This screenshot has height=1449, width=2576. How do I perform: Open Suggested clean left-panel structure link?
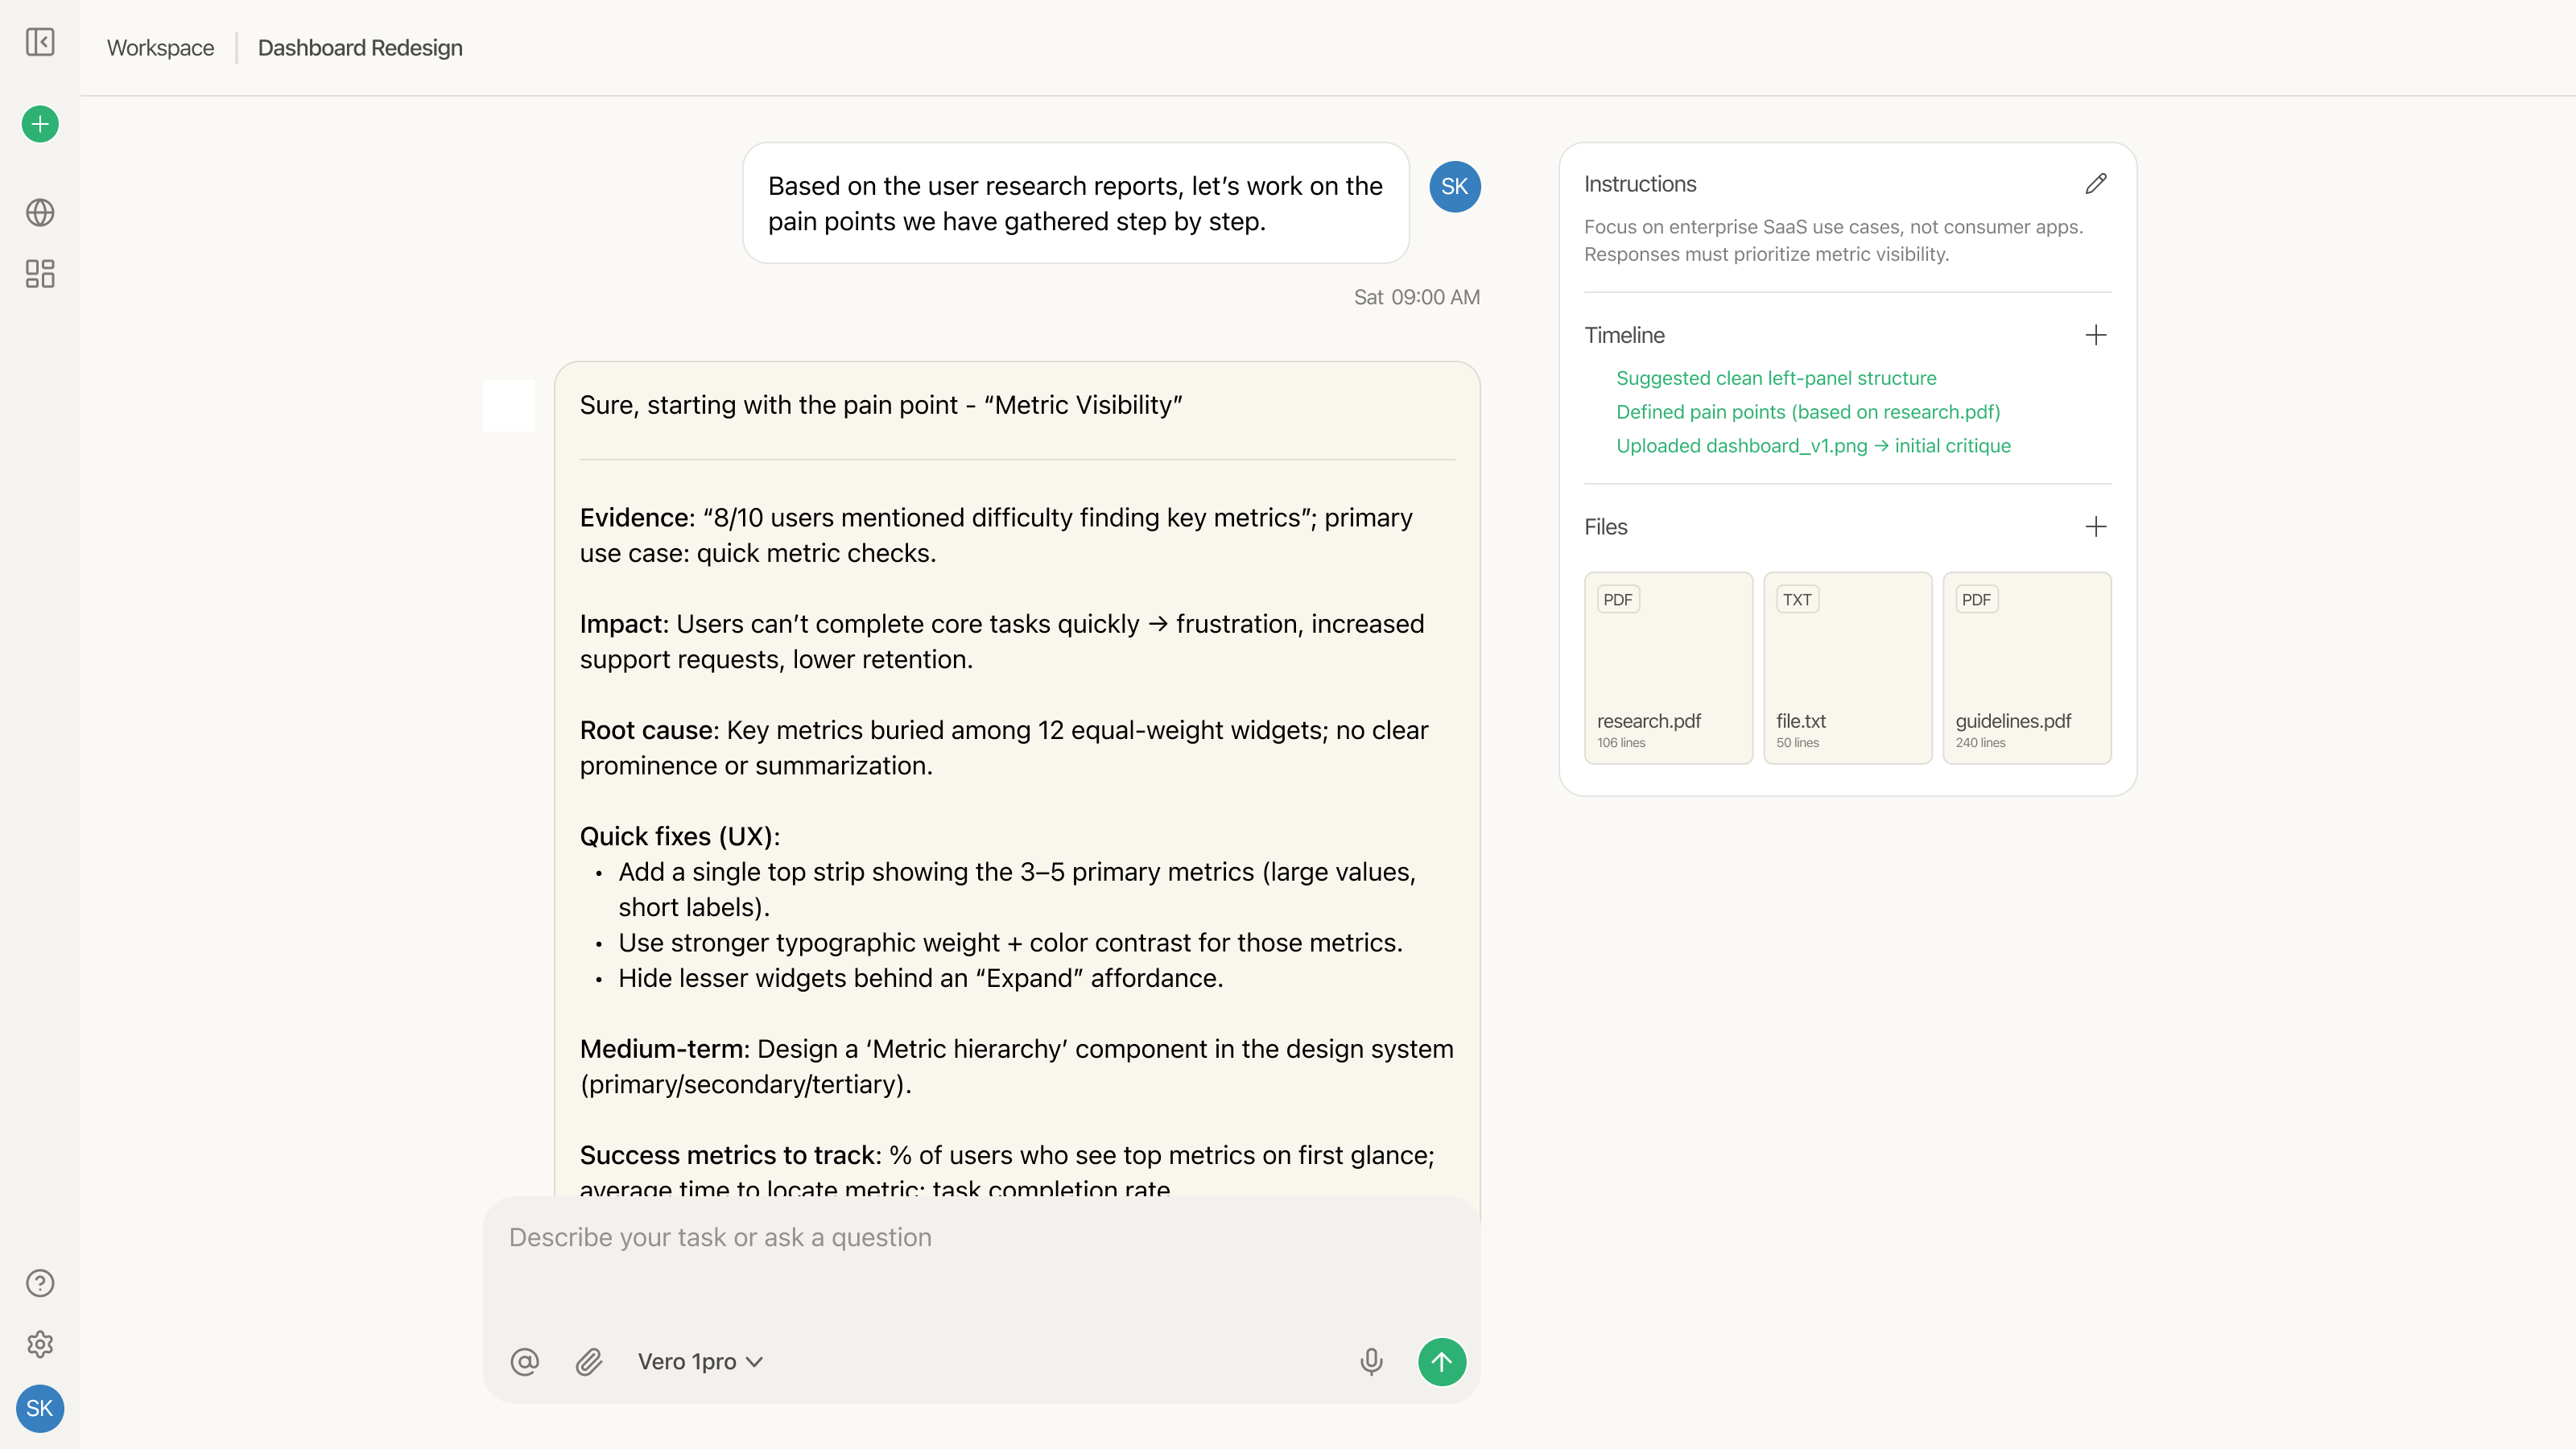(x=1776, y=378)
